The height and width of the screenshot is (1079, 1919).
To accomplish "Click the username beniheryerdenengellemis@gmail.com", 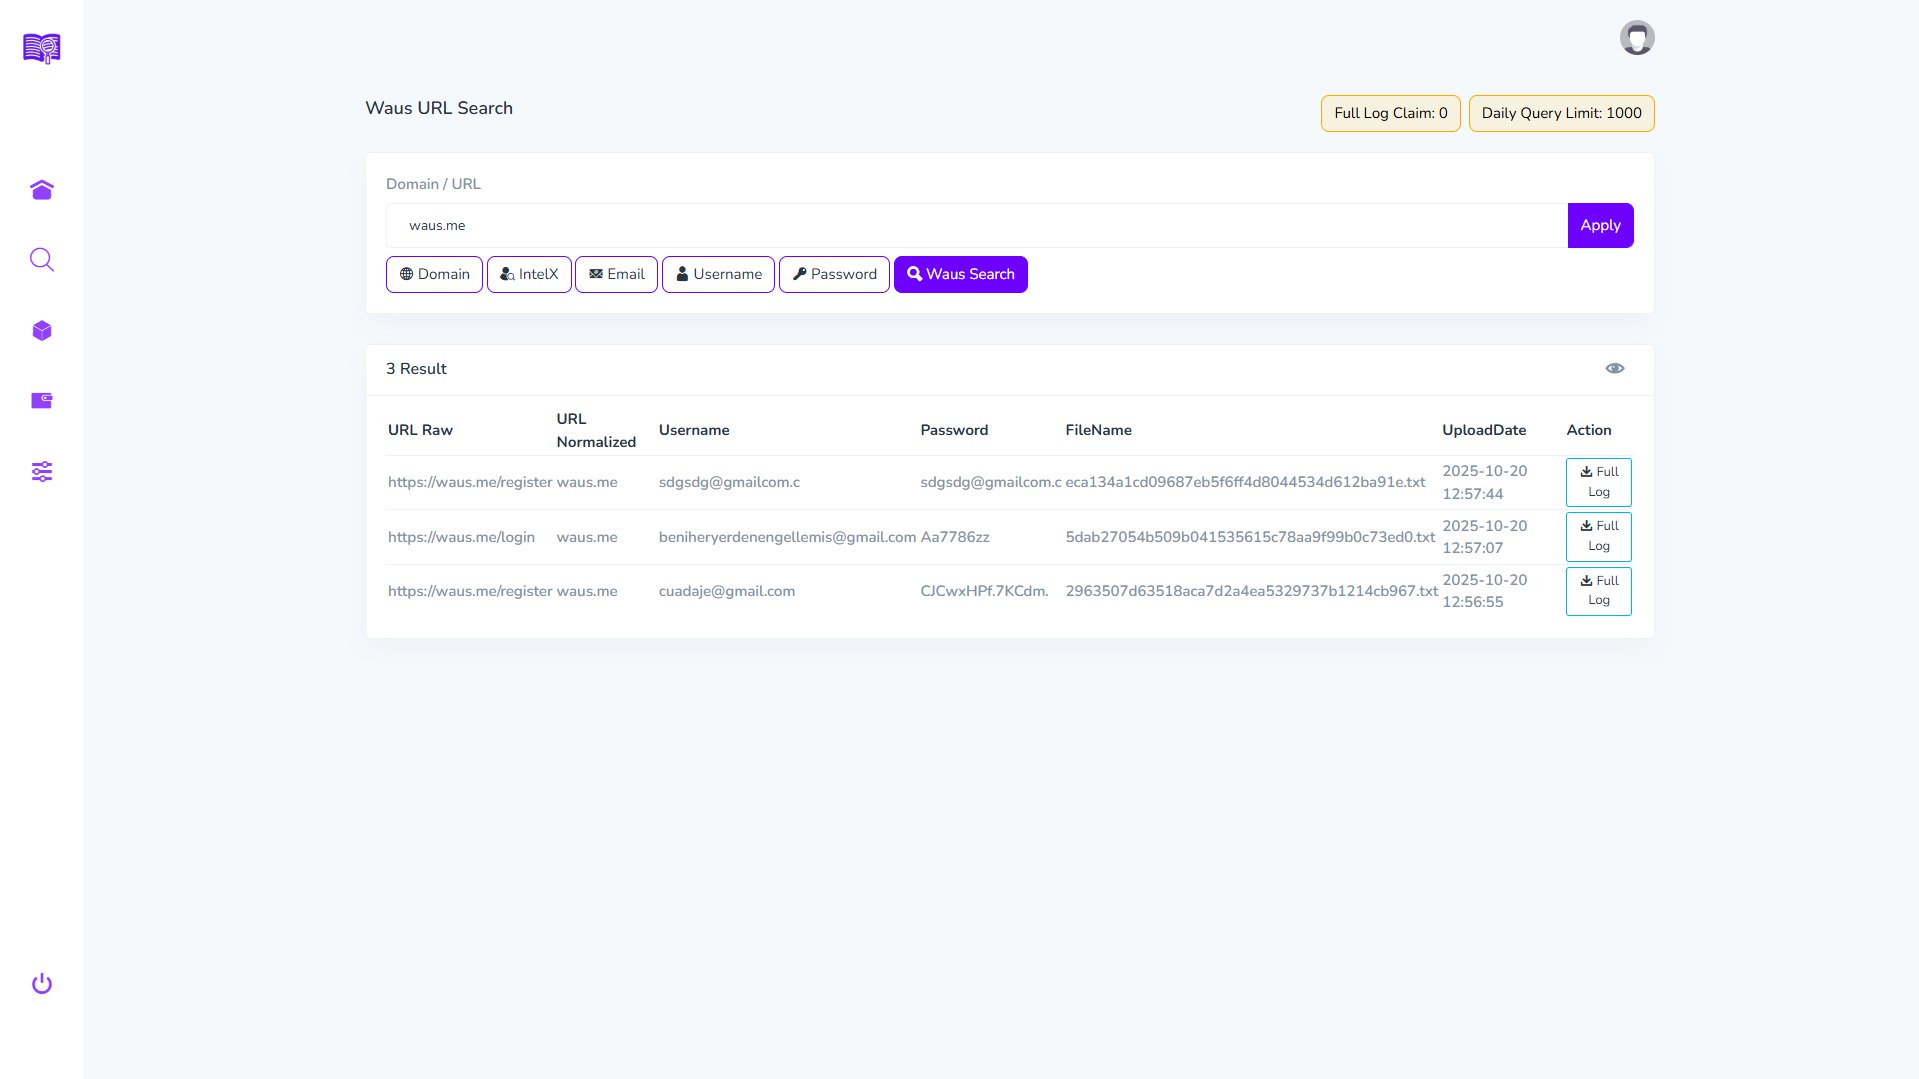I will pyautogui.click(x=787, y=537).
